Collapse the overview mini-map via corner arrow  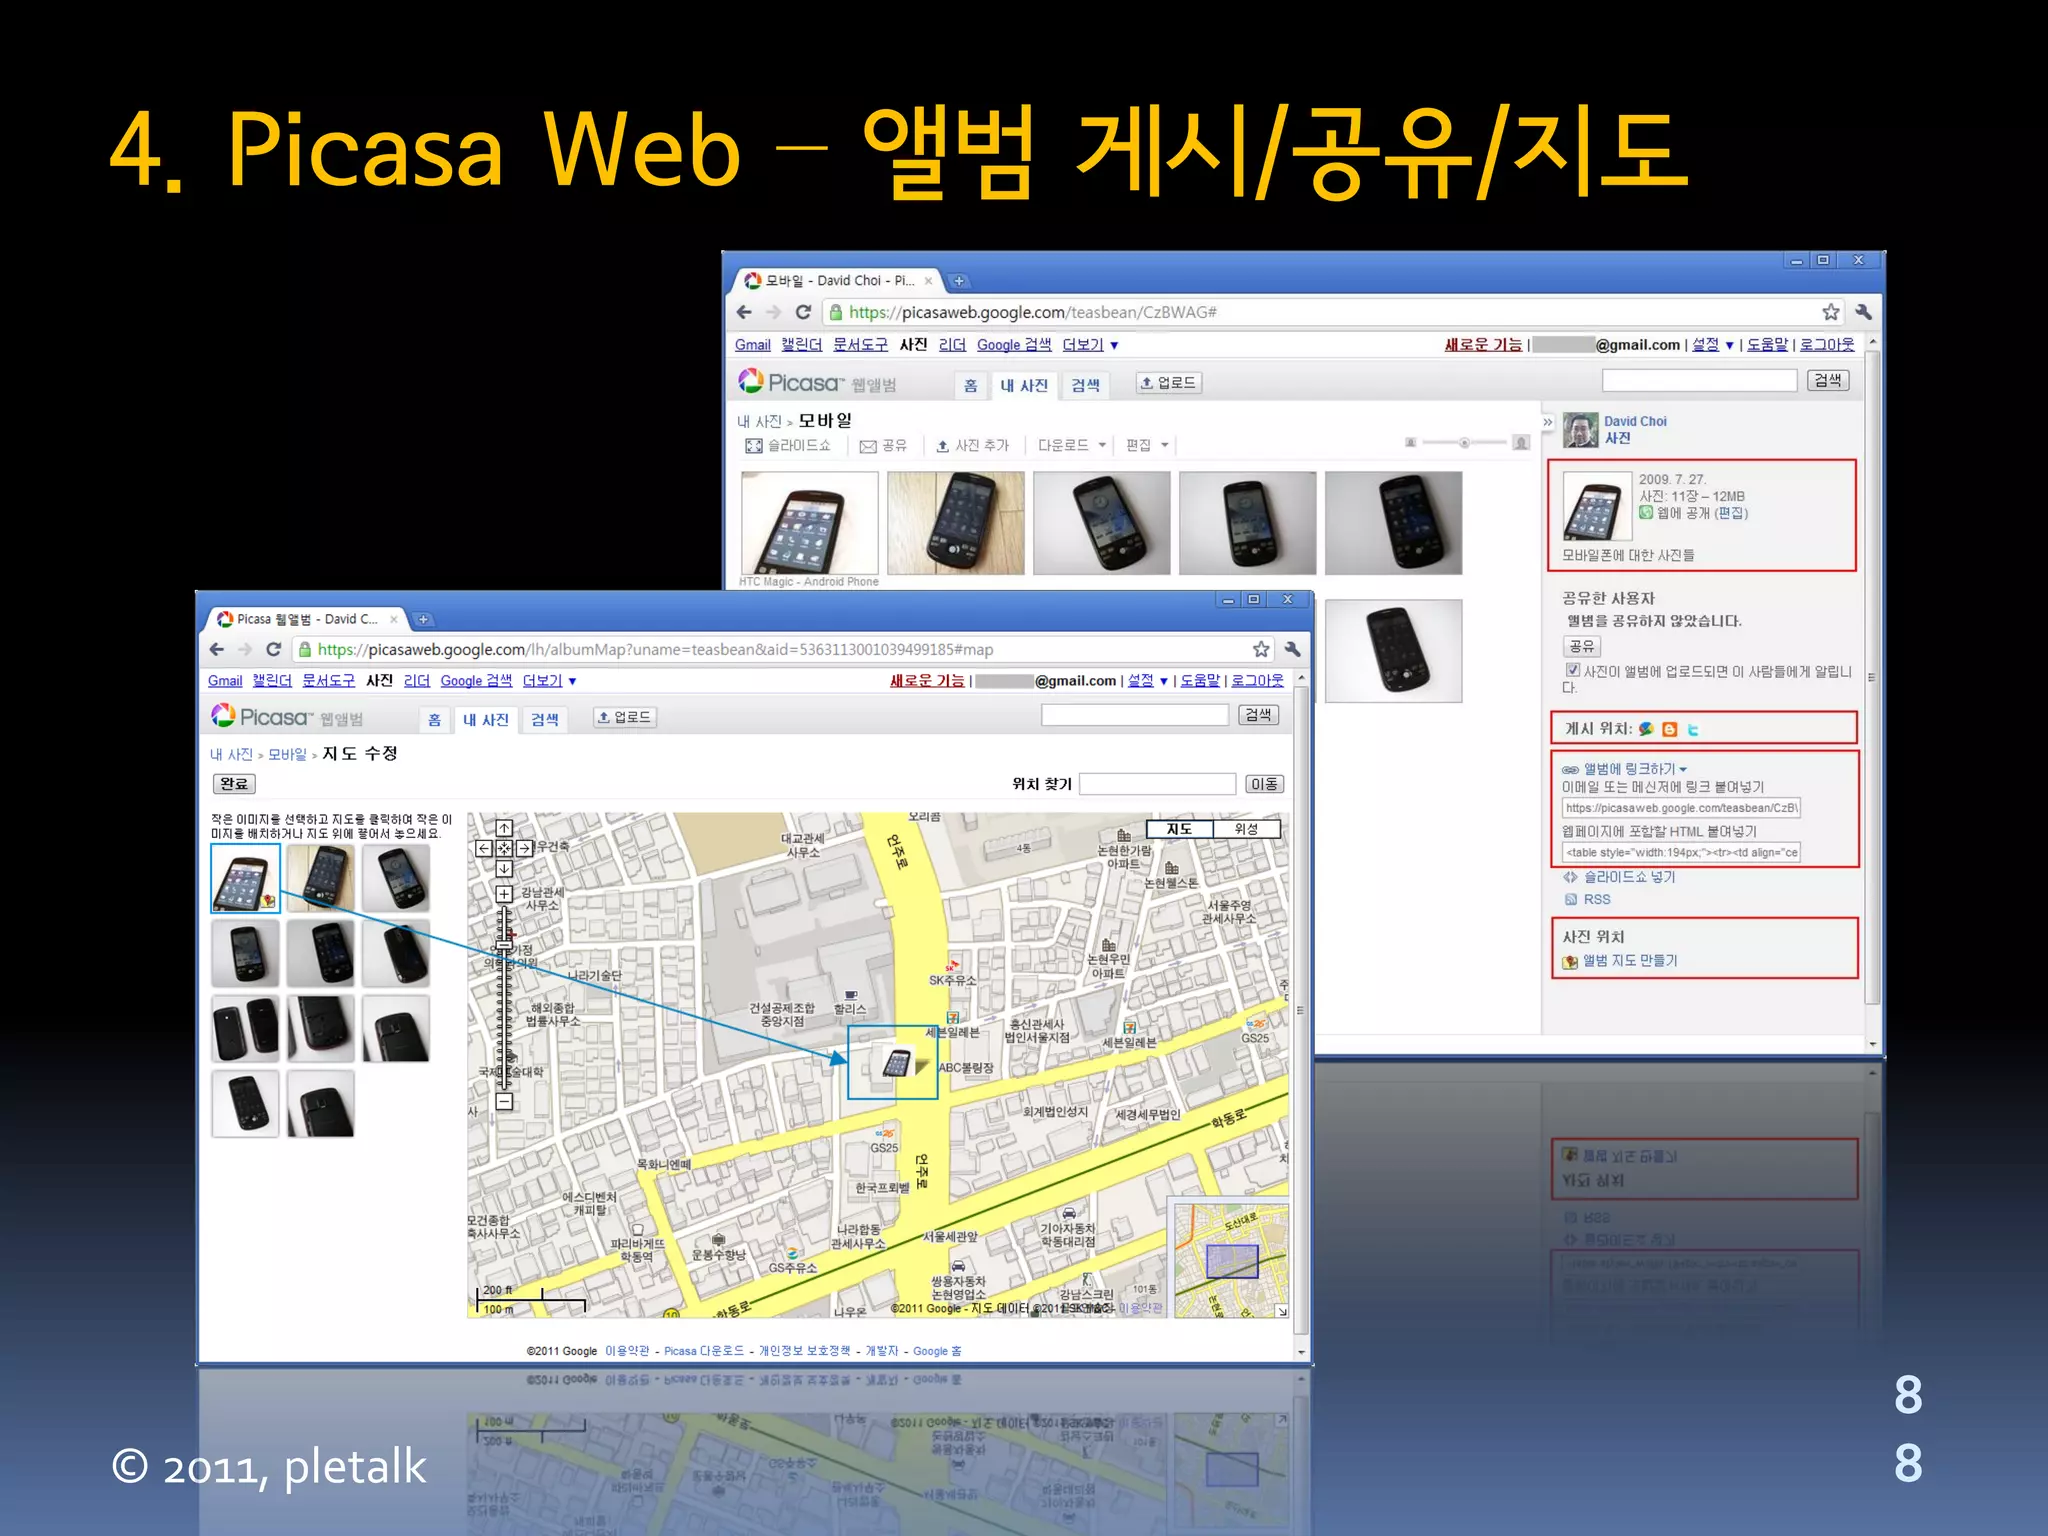(x=1281, y=1311)
